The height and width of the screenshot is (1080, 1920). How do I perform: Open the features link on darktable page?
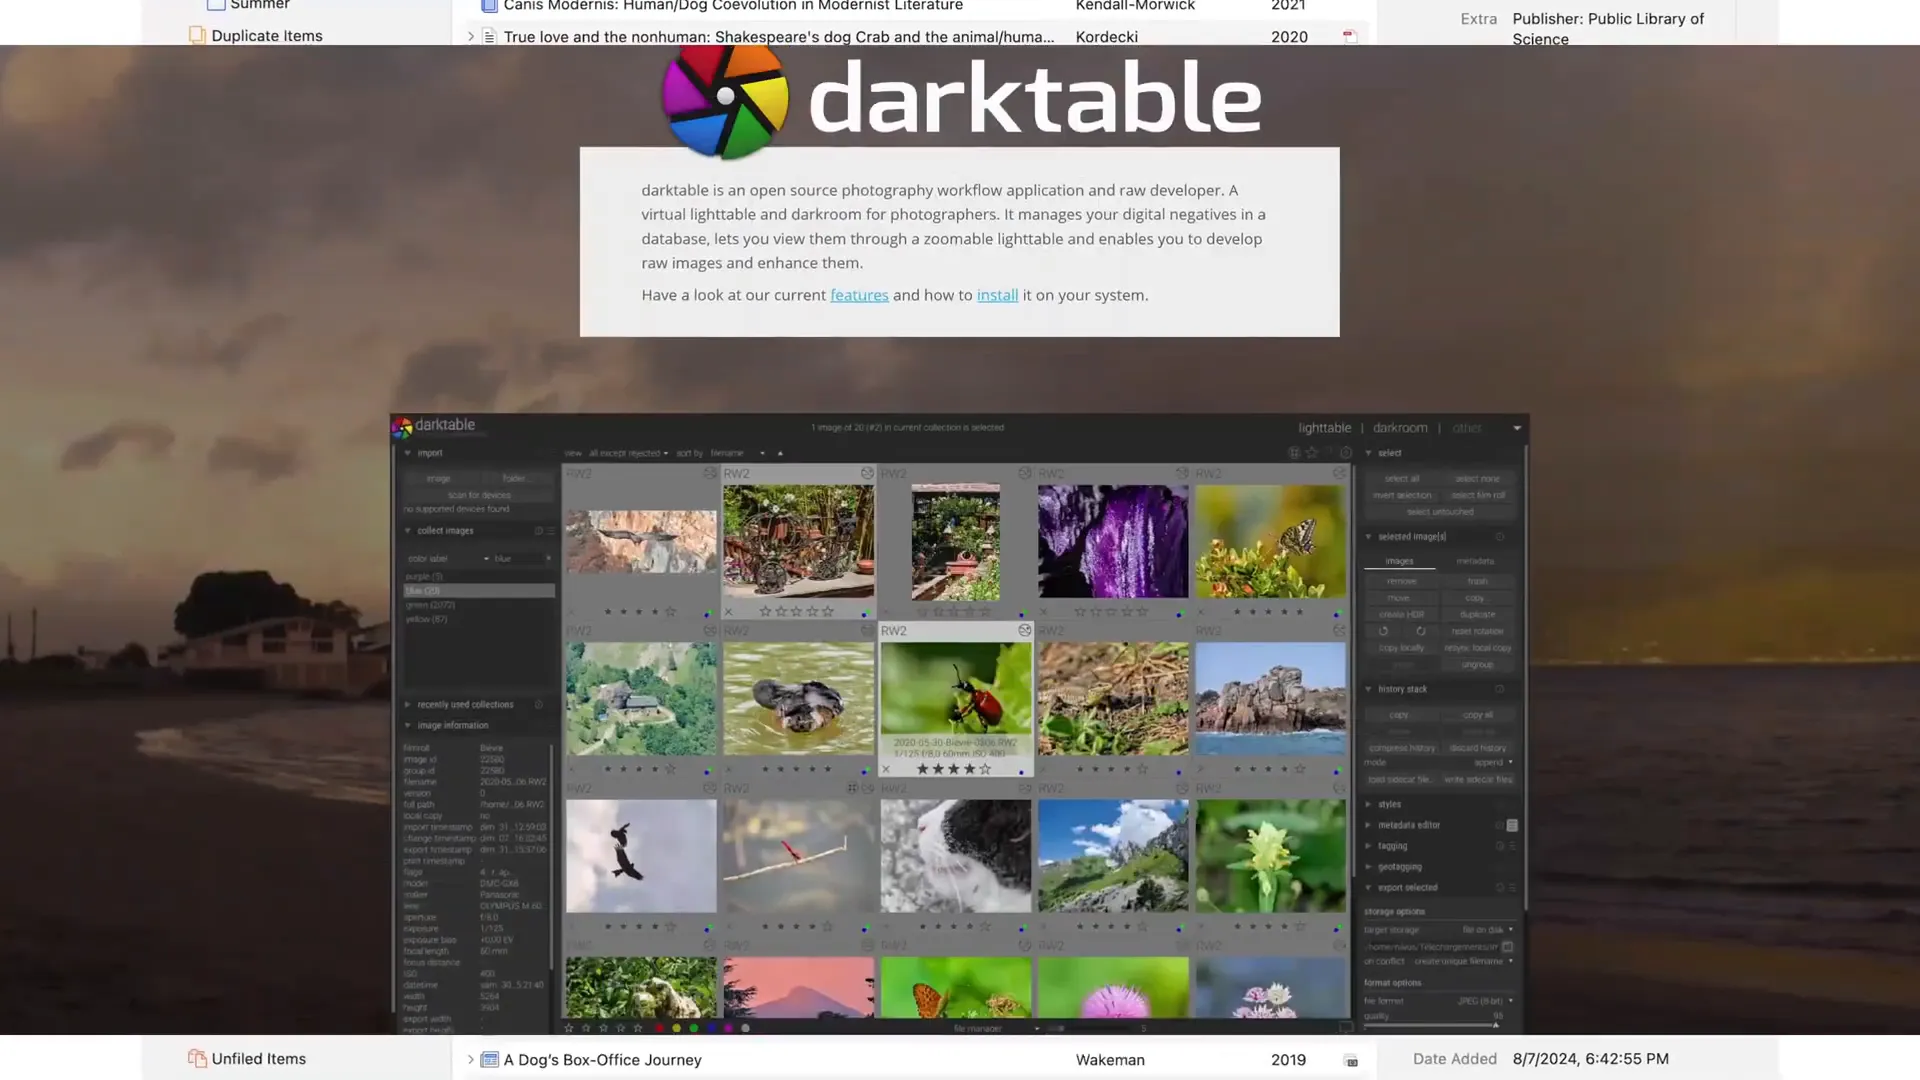pos(859,295)
